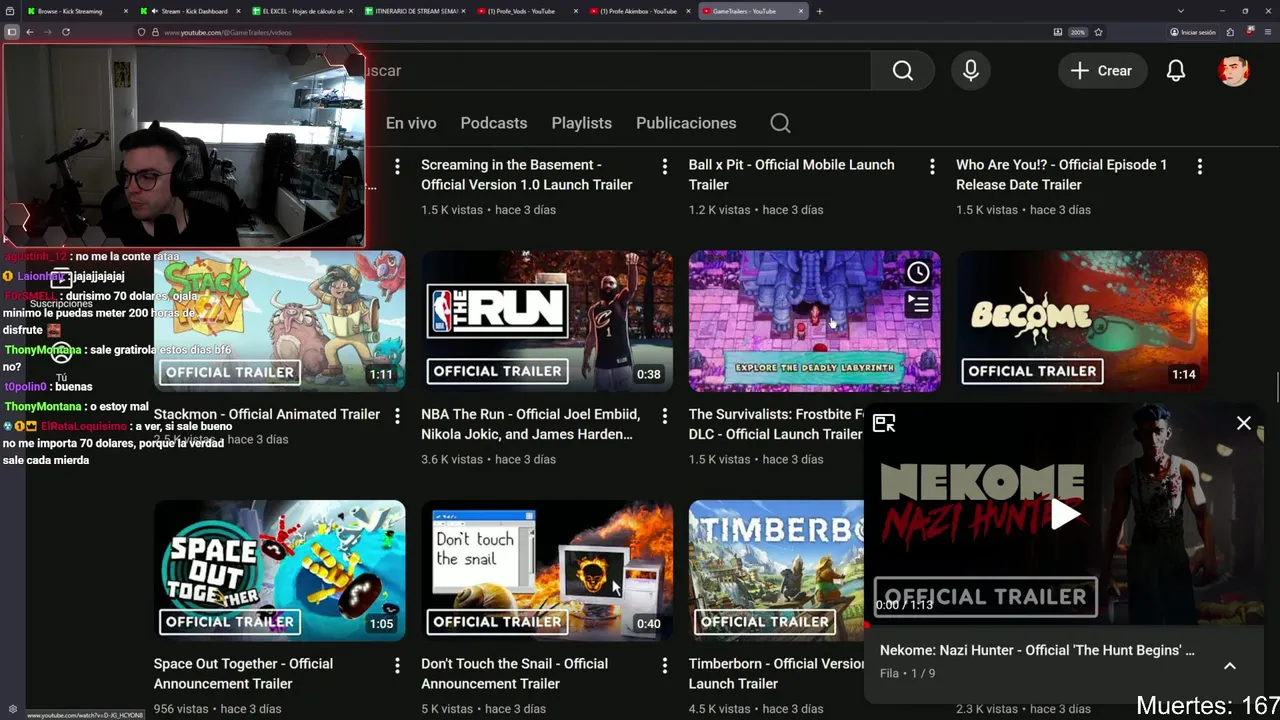Open the Timberborn thumbnail
Viewport: 1280px width, 720px height.
coord(776,571)
